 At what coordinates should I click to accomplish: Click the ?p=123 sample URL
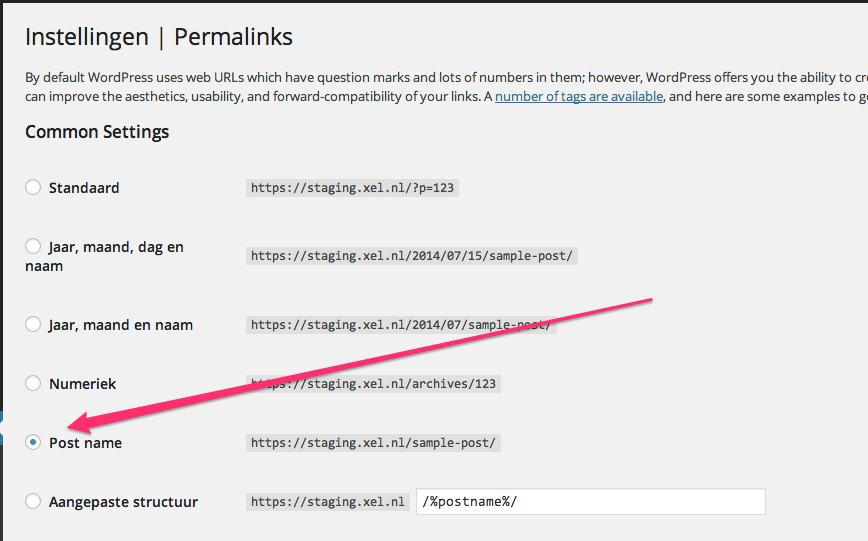coord(353,187)
